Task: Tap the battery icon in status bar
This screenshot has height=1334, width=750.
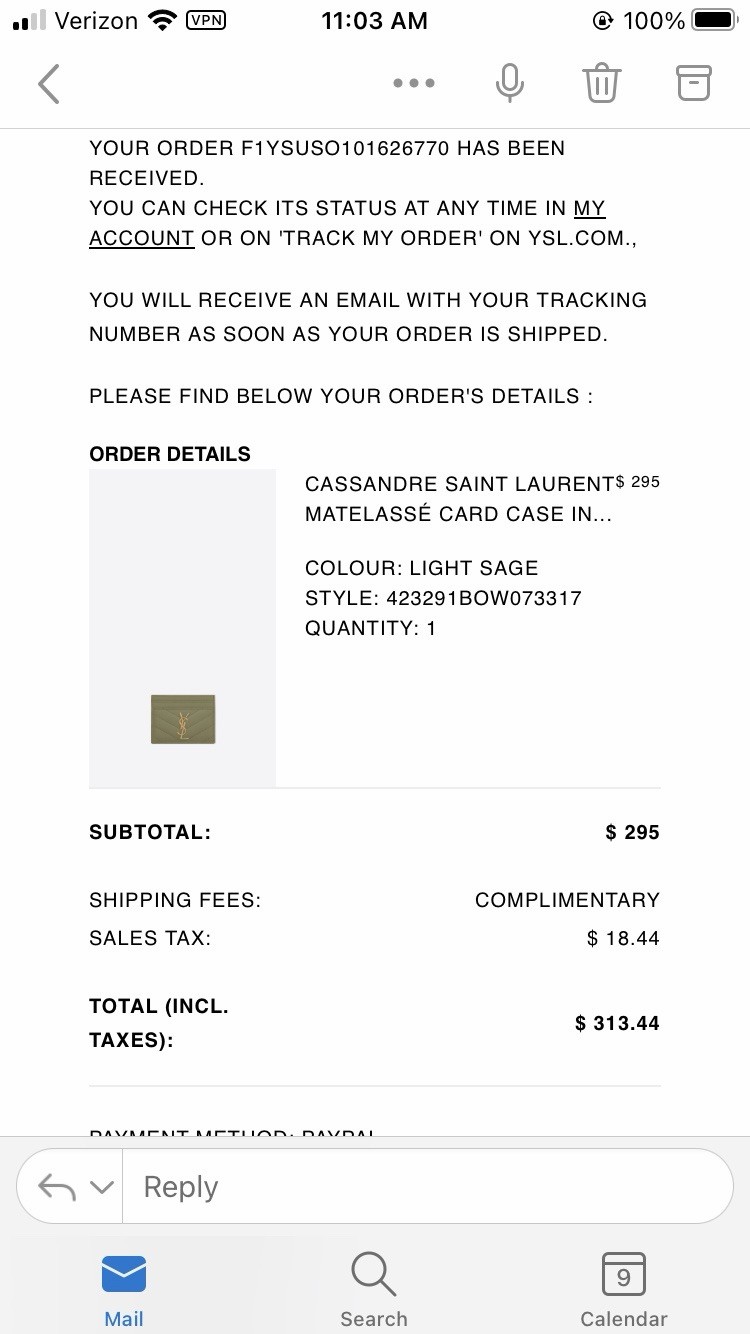Action: [714, 20]
